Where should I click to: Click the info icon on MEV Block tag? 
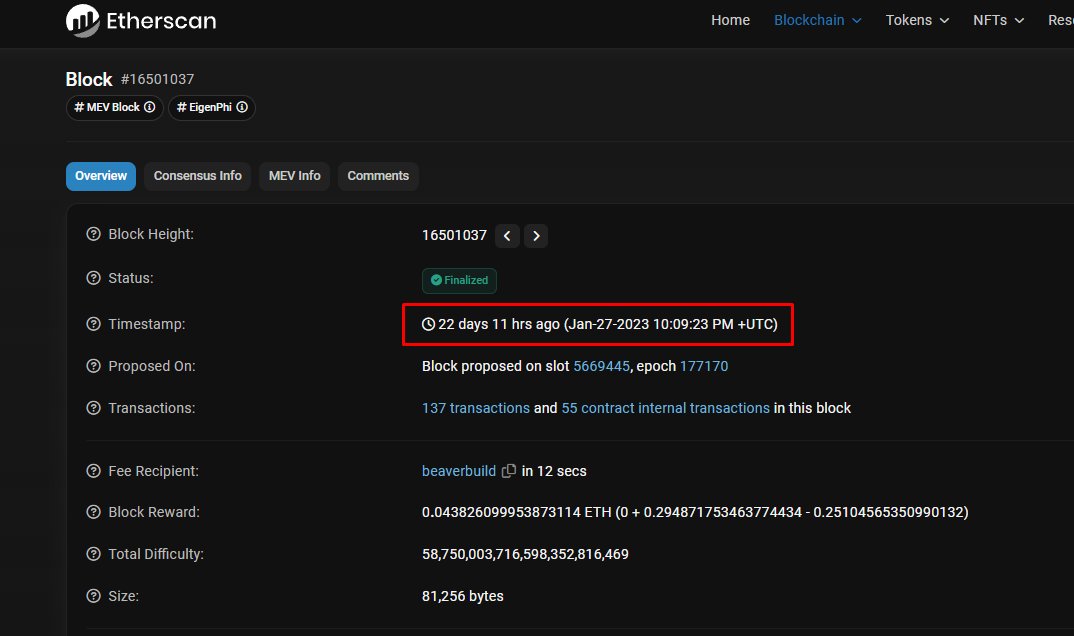pyautogui.click(x=149, y=107)
